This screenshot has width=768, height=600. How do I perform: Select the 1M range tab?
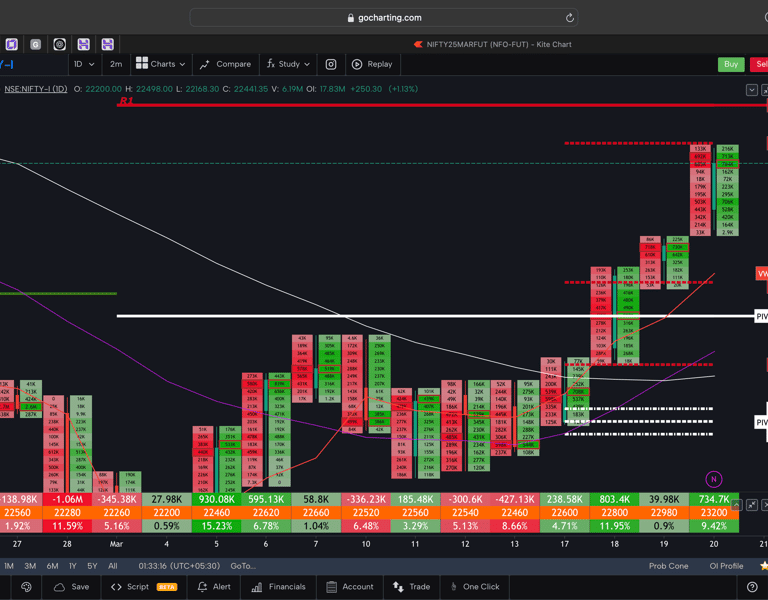(9, 566)
